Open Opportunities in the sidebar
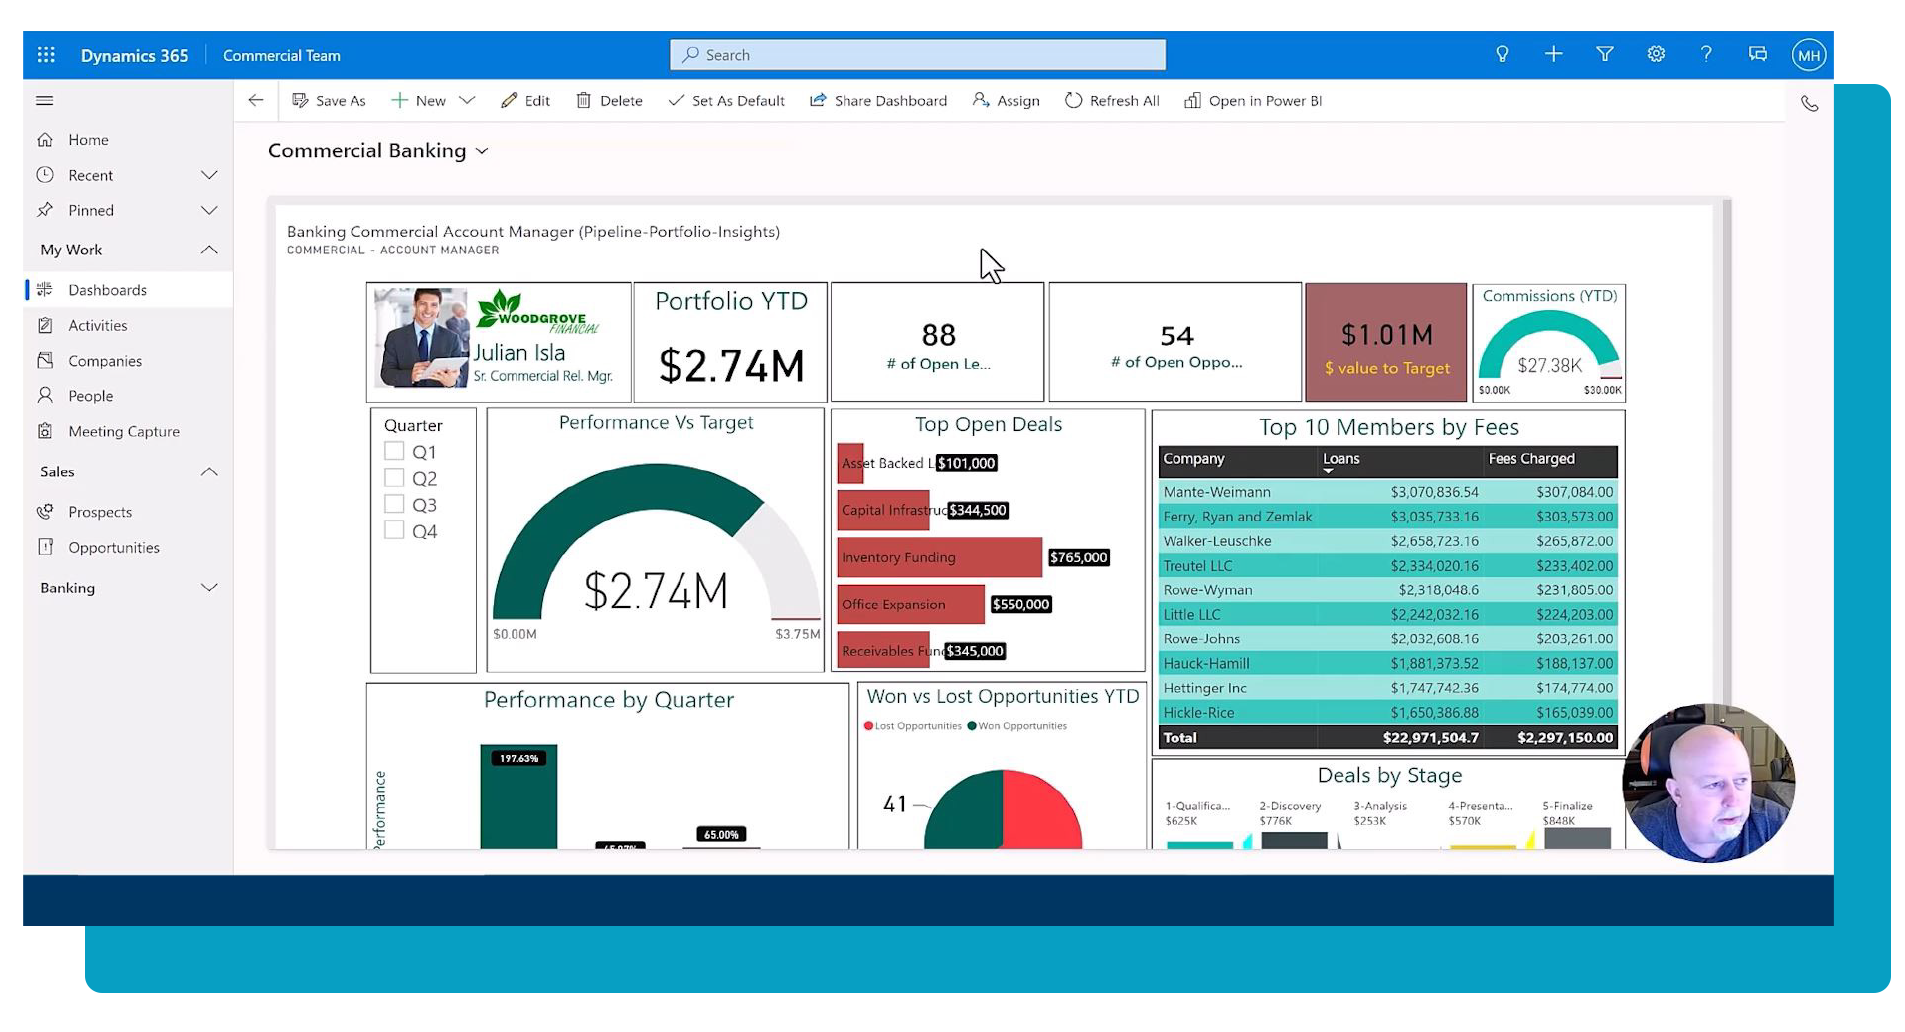The height and width of the screenshot is (1032, 1905). tap(113, 548)
